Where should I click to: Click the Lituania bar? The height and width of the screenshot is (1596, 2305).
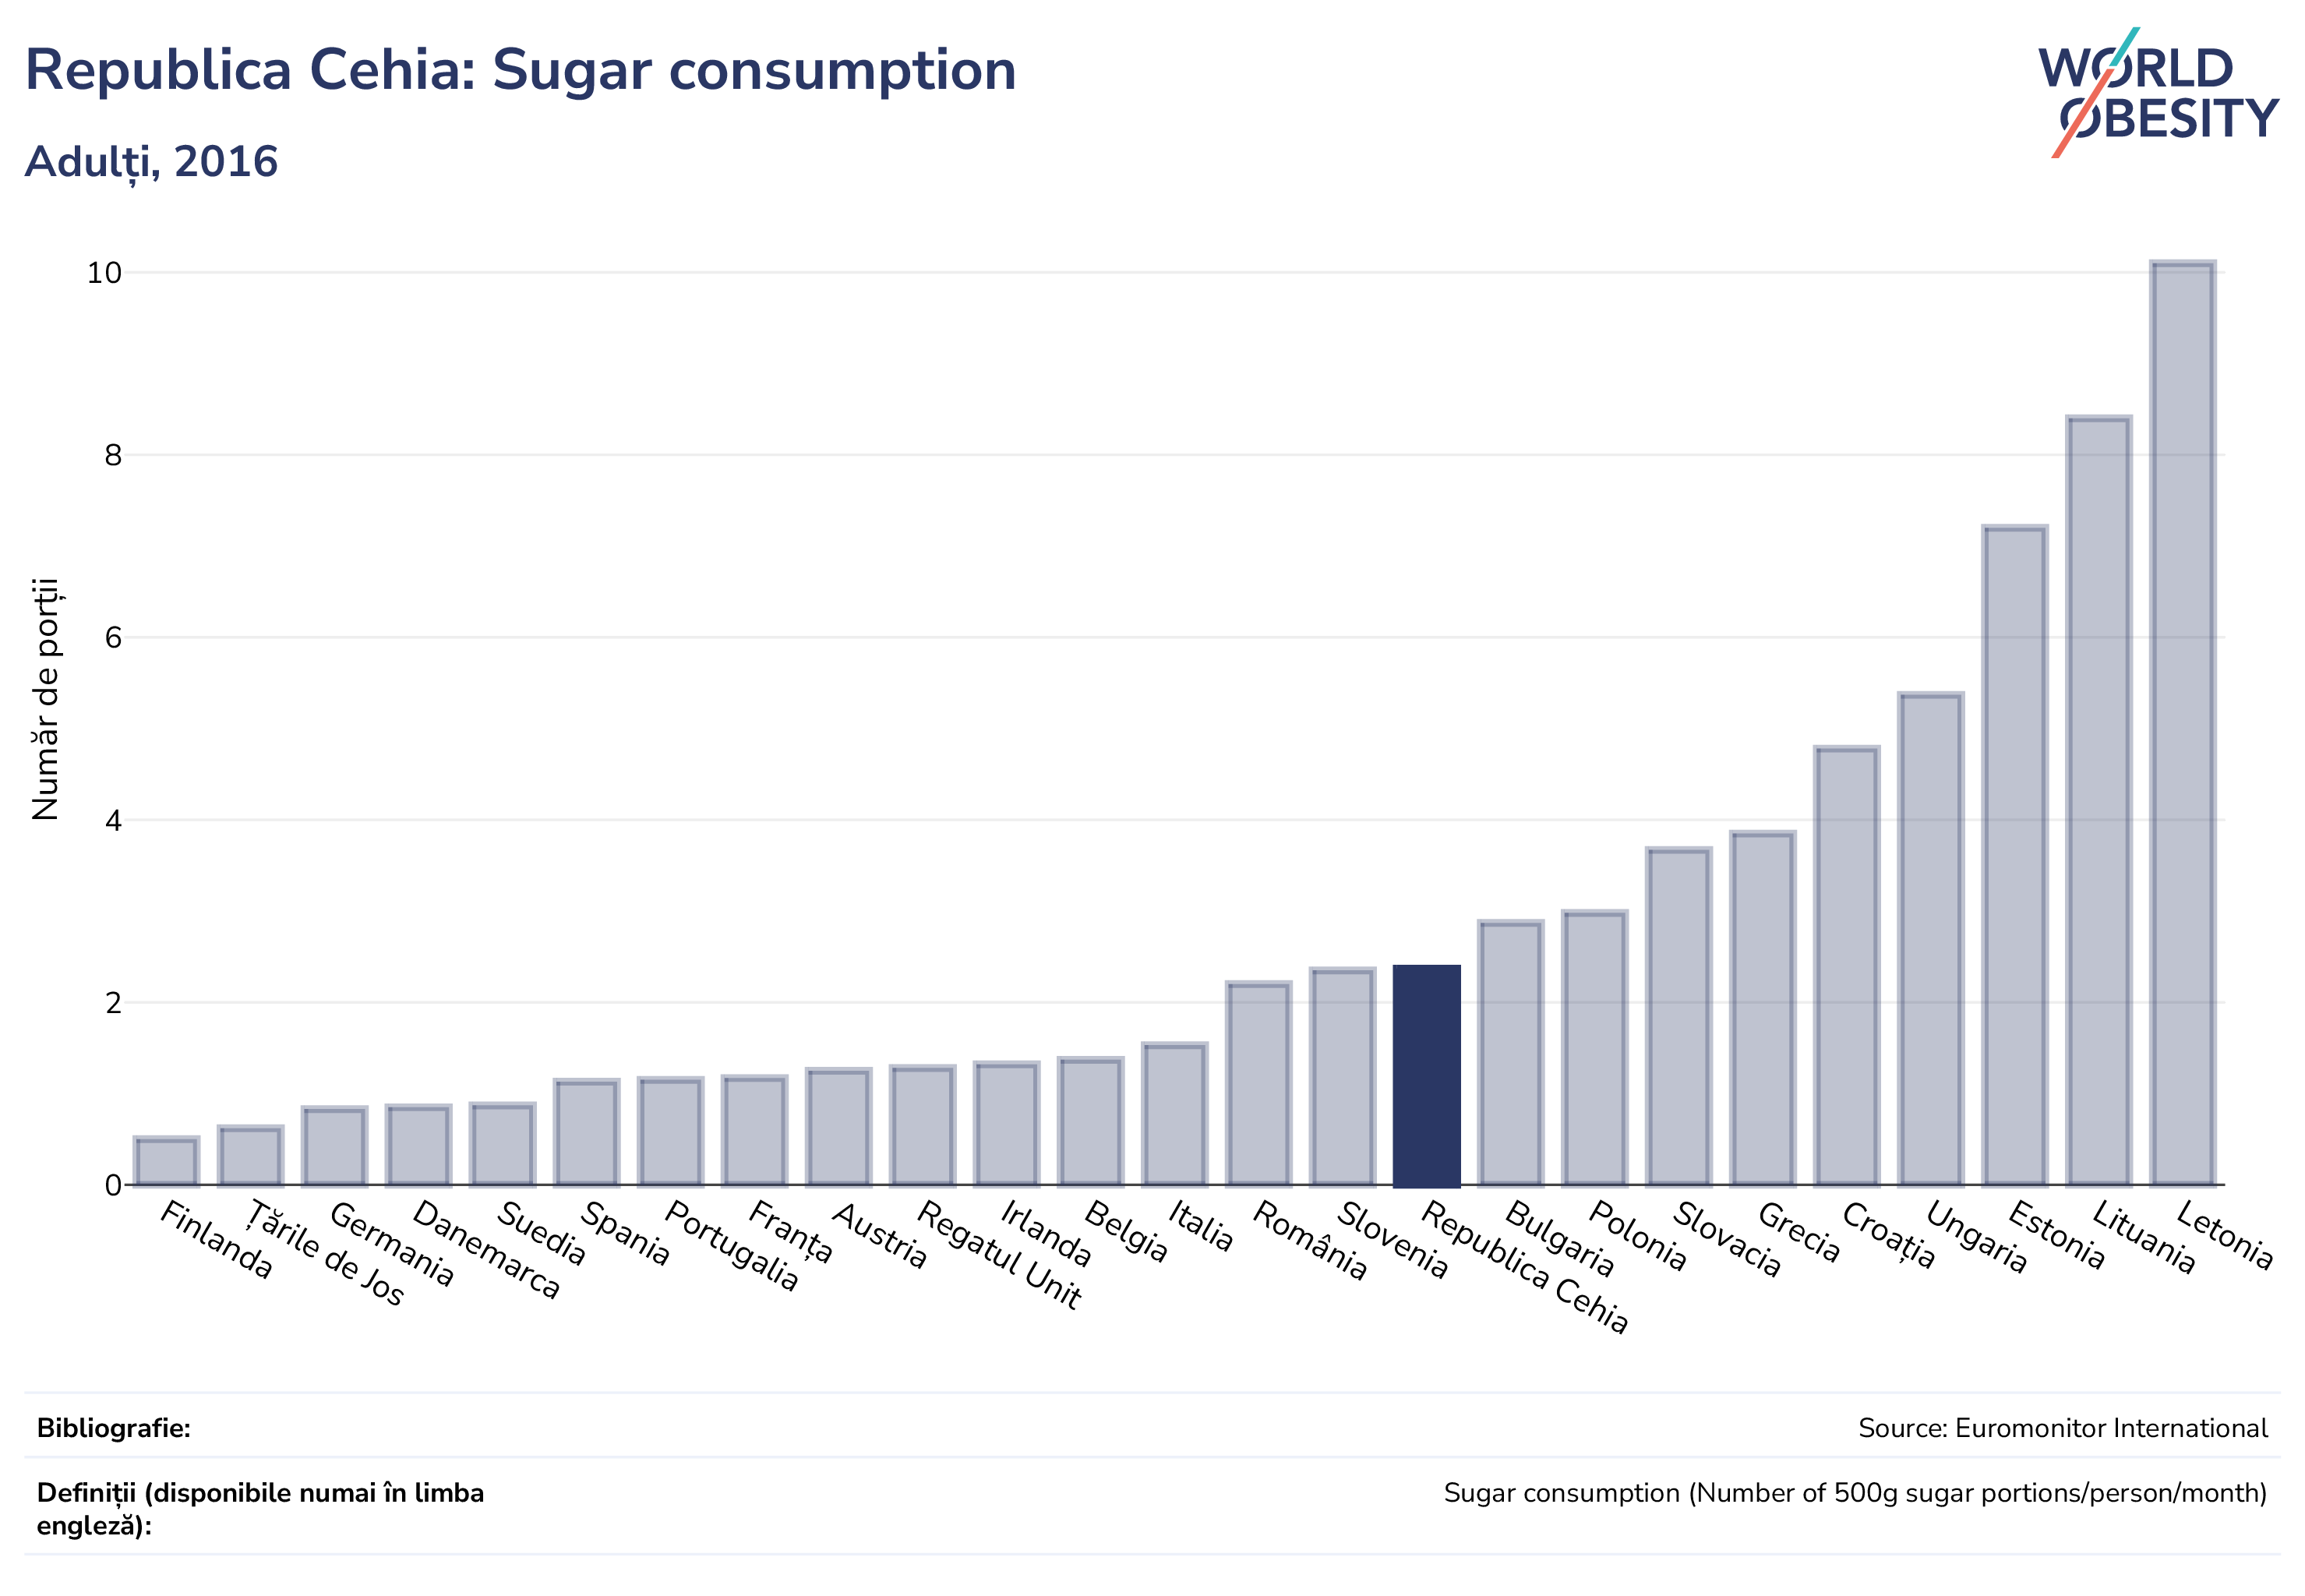(x=2099, y=801)
